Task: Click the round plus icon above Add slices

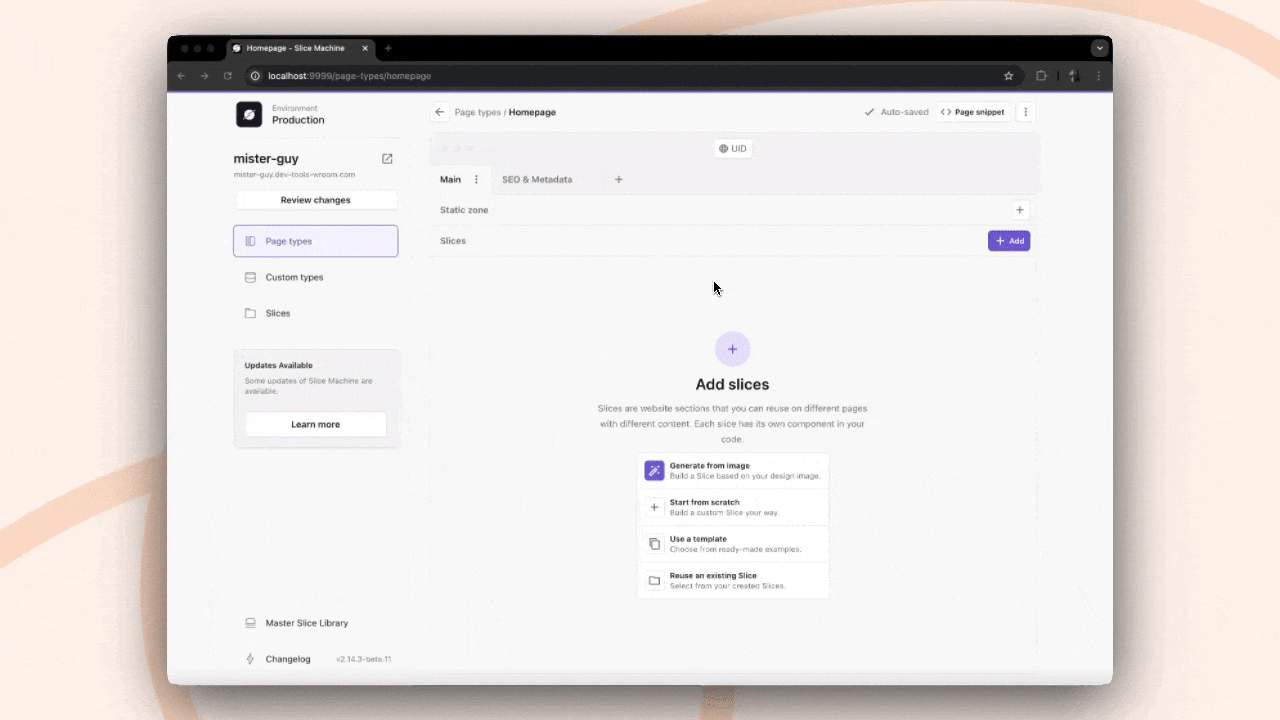Action: click(732, 349)
